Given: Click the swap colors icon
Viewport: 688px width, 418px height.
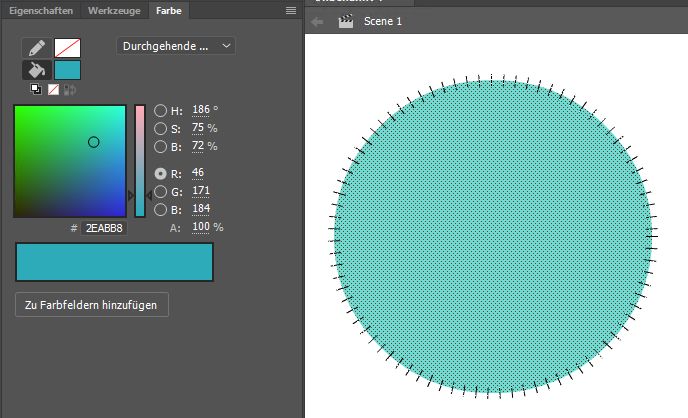Looking at the screenshot, I should (x=70, y=90).
